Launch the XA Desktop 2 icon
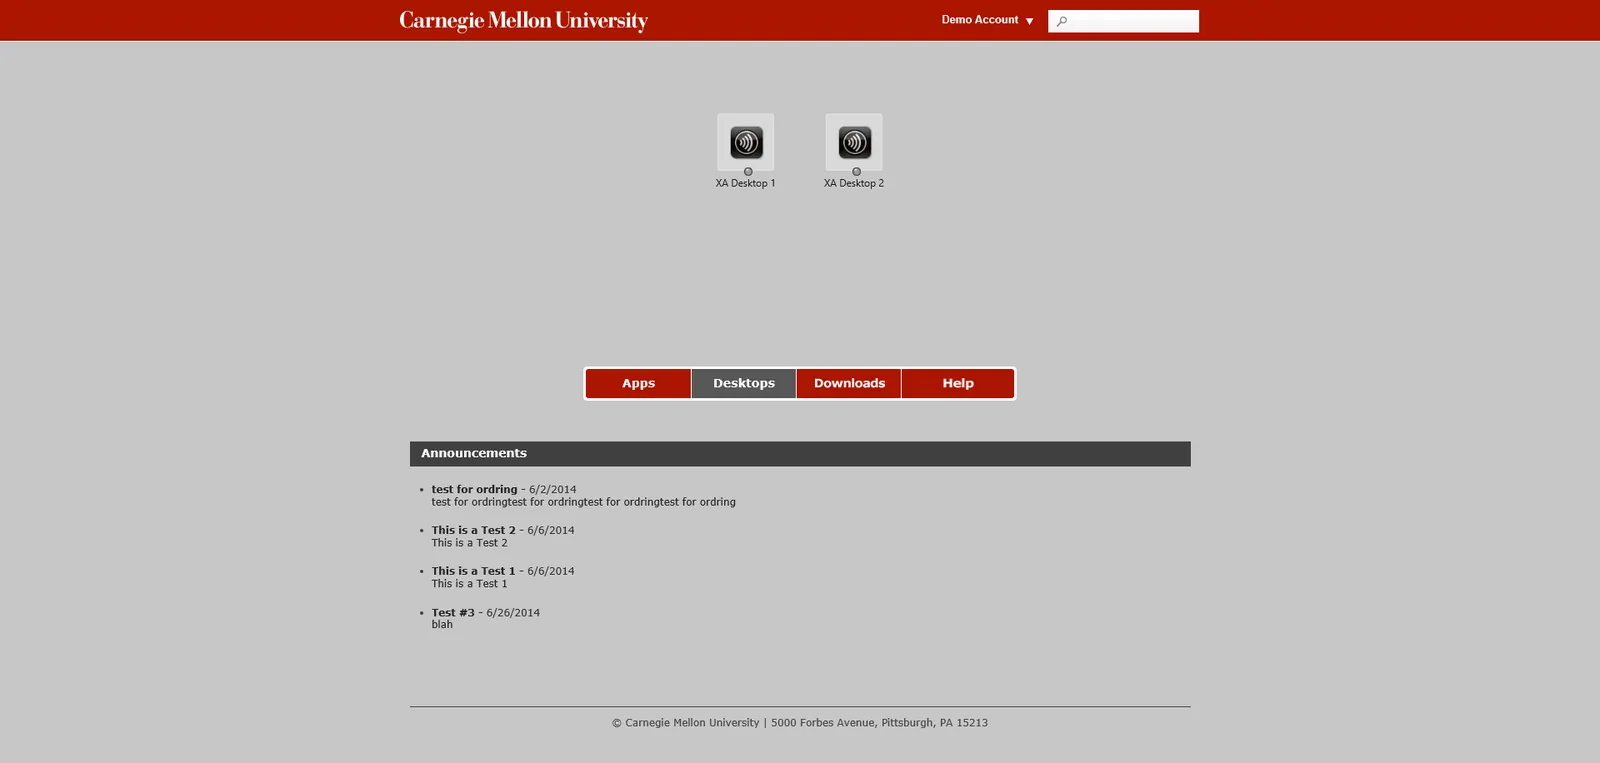Image resolution: width=1600 pixels, height=763 pixels. click(x=854, y=142)
